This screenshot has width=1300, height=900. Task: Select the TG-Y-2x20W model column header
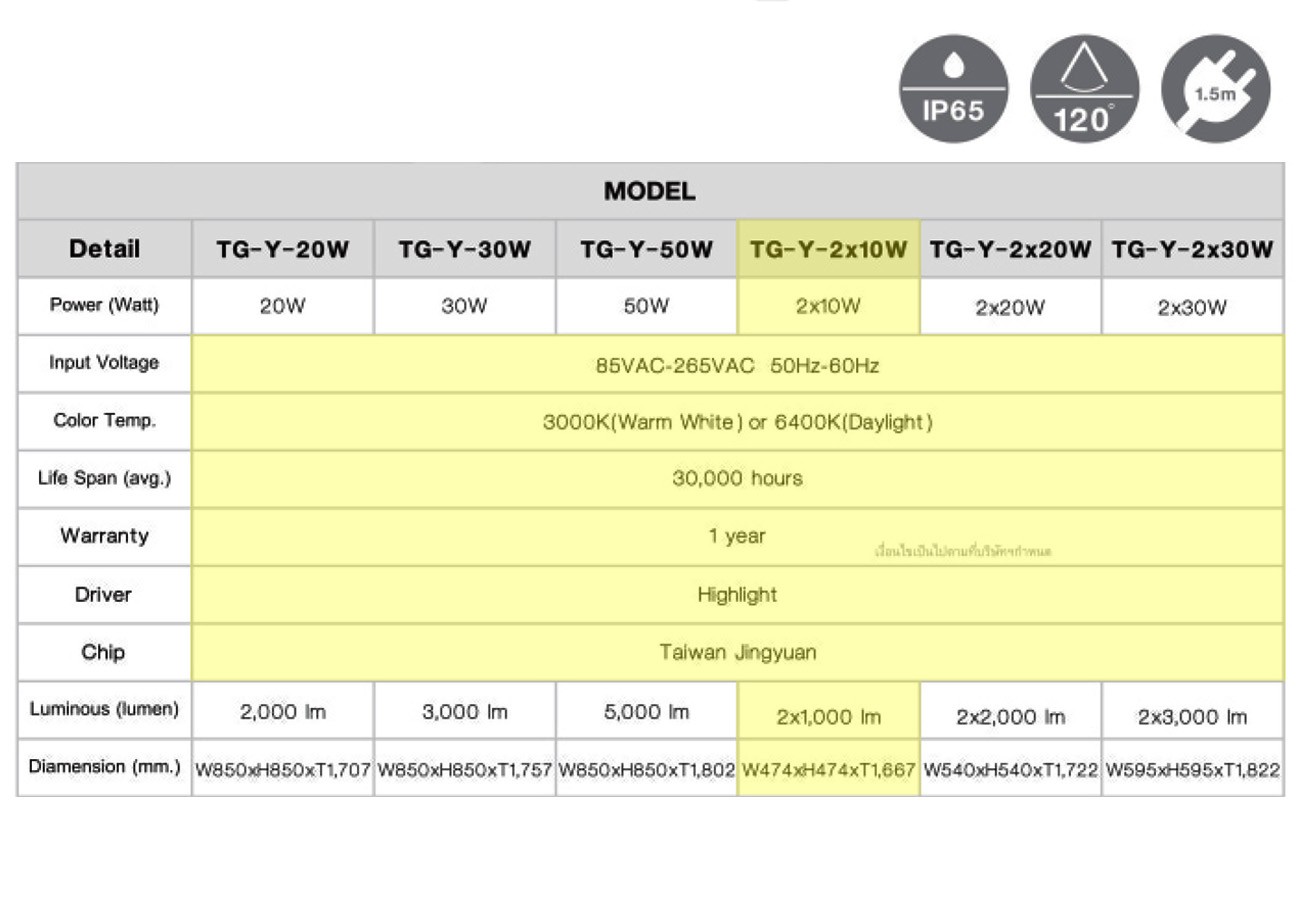click(x=1010, y=249)
